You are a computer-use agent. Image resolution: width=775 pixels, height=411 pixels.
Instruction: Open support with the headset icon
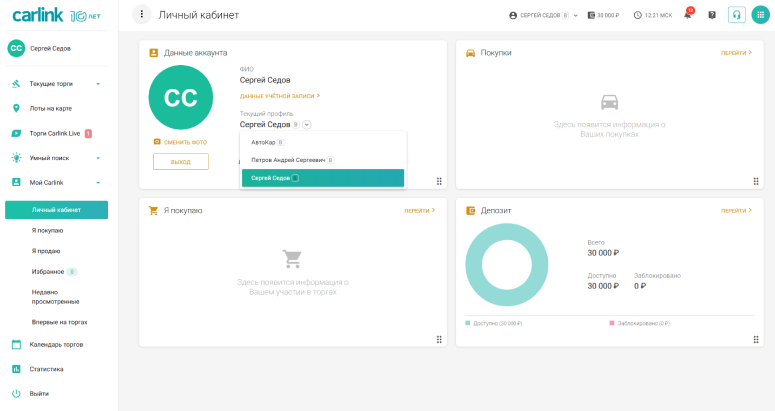pyautogui.click(x=736, y=15)
